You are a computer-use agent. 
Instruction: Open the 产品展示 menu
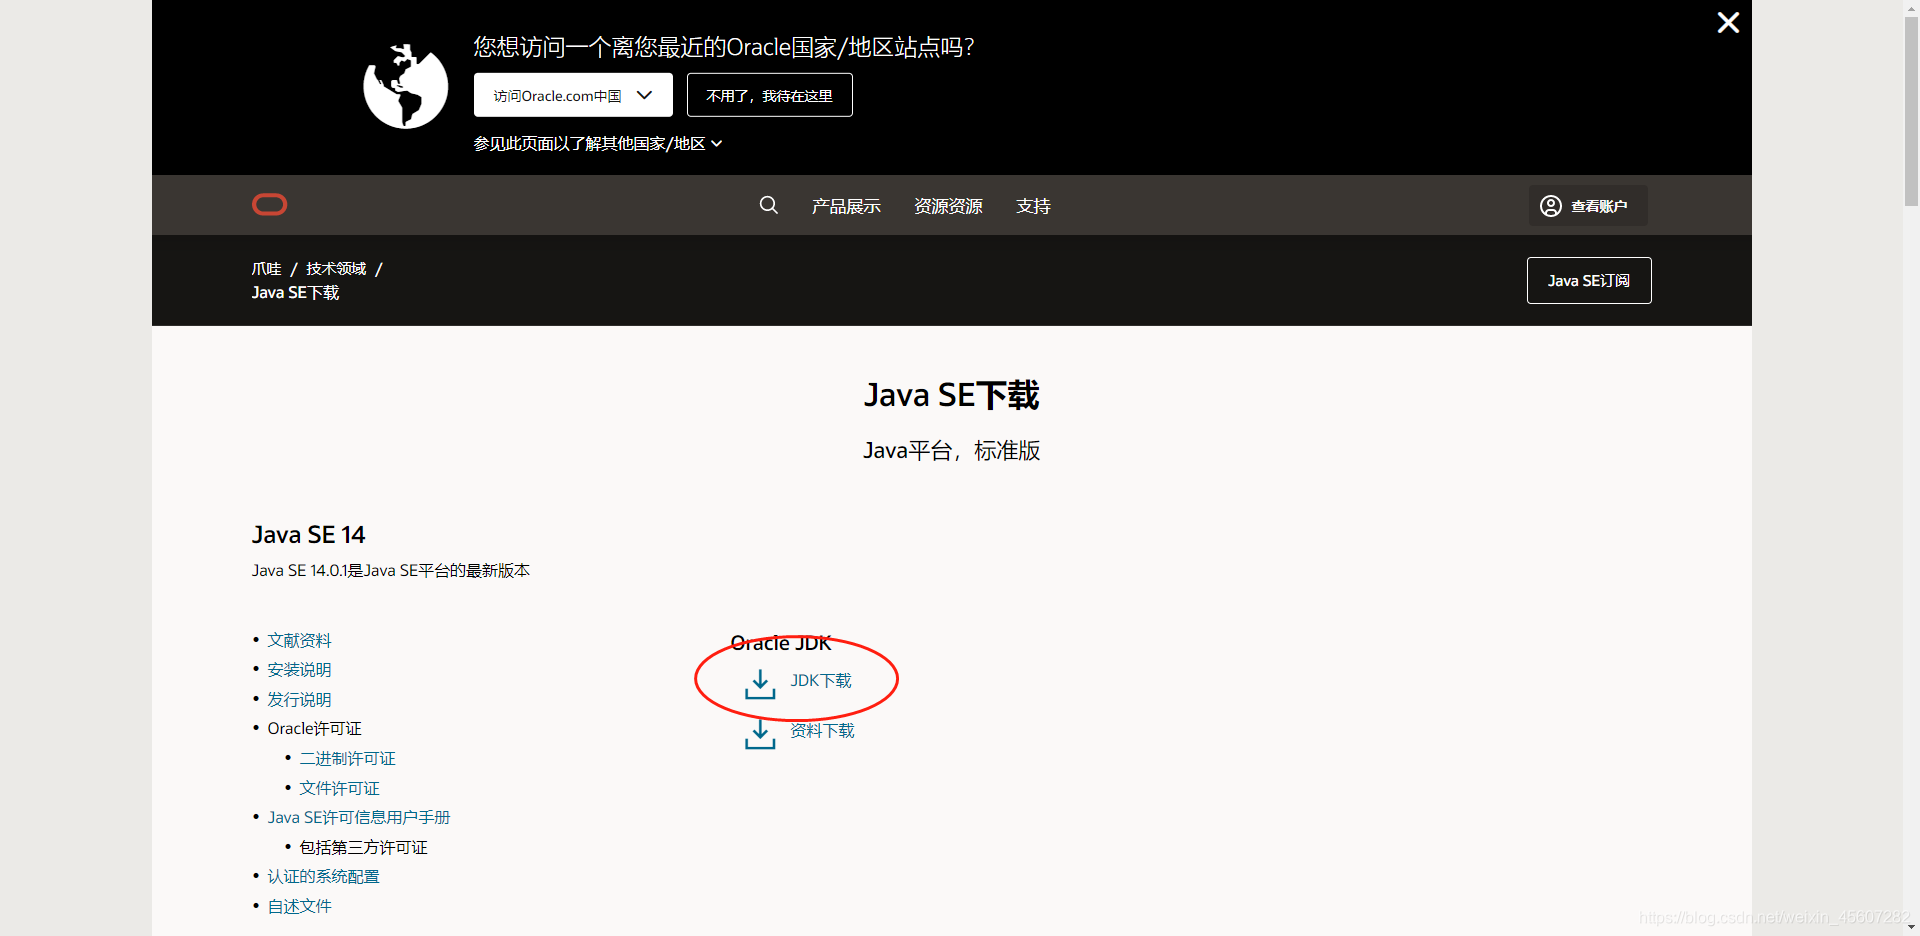(846, 206)
